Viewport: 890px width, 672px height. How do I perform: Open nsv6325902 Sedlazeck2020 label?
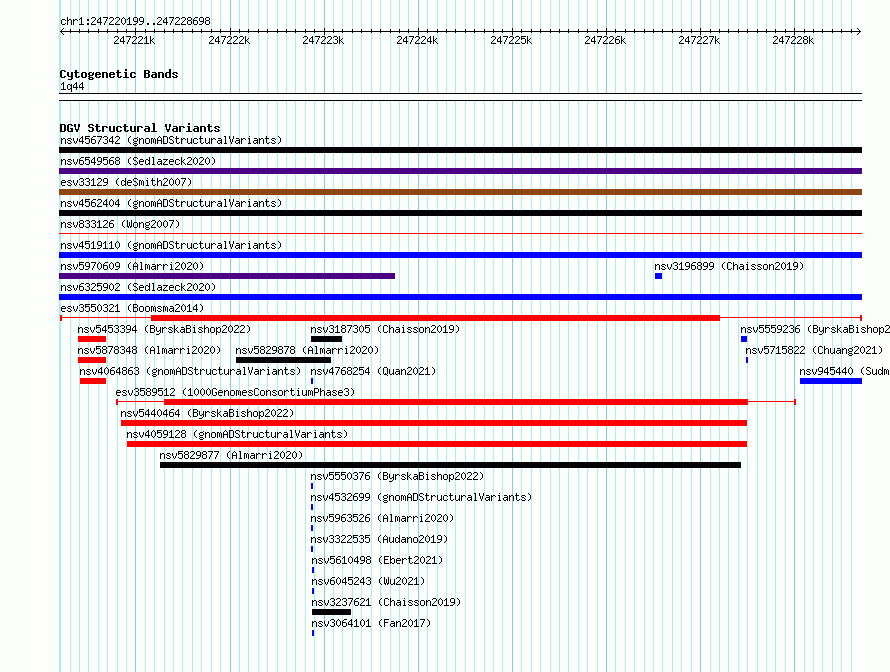coord(138,287)
